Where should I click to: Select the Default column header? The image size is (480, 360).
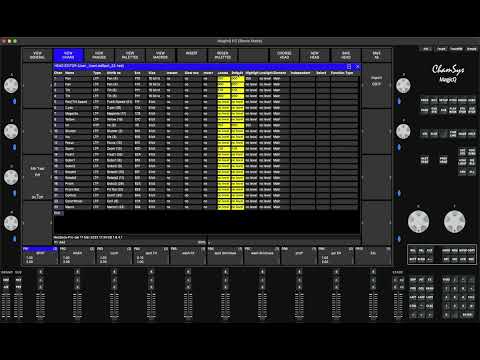point(237,73)
